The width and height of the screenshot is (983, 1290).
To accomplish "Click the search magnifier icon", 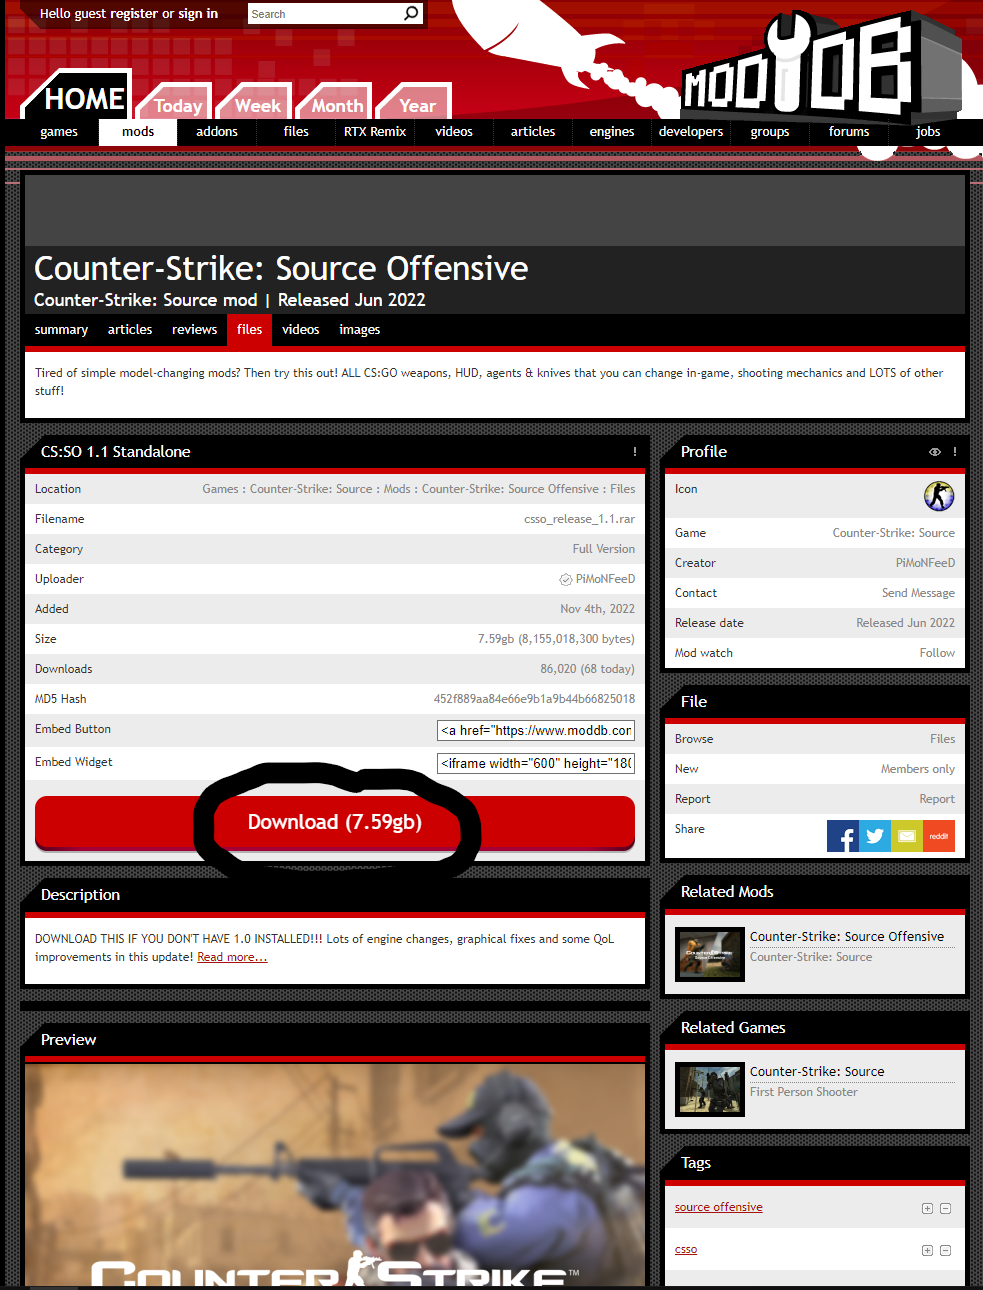I will (411, 13).
